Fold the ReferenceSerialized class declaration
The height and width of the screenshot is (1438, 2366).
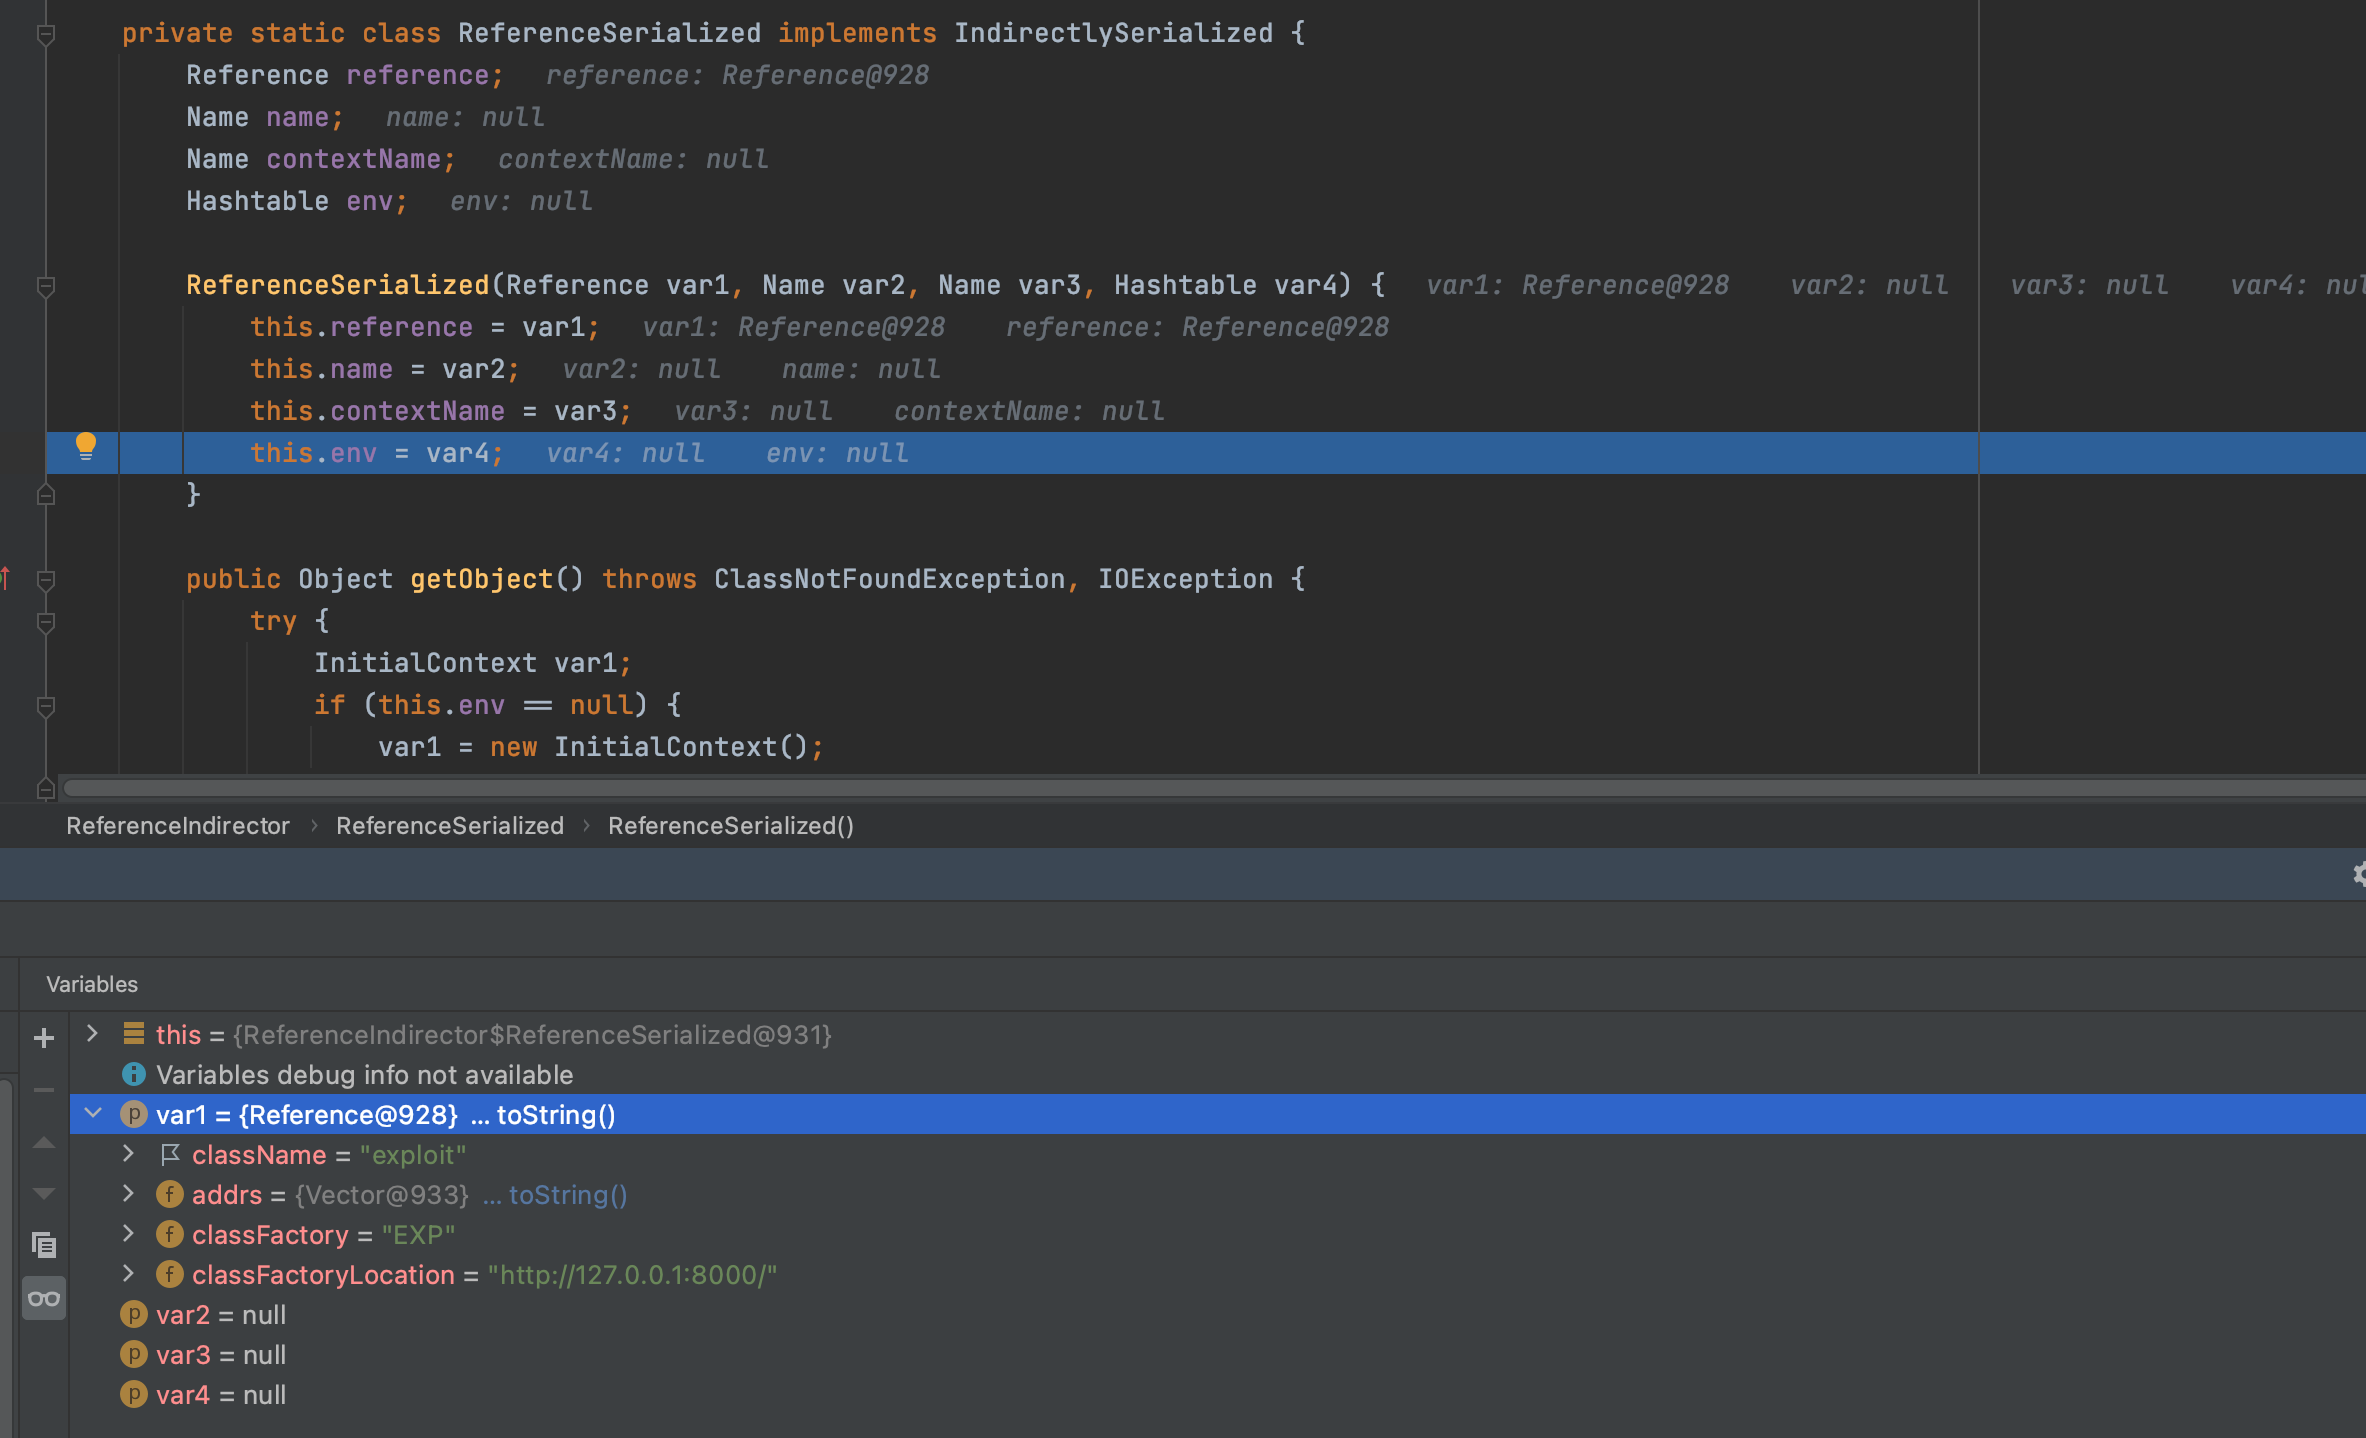click(x=45, y=34)
